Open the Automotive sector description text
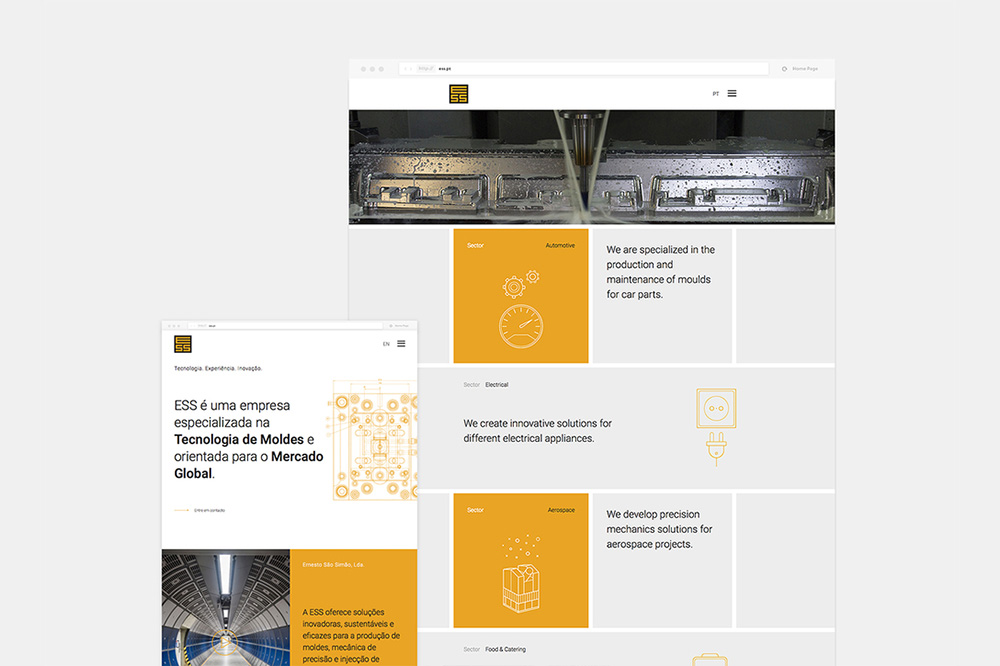This screenshot has height=666, width=1000. 660,272
